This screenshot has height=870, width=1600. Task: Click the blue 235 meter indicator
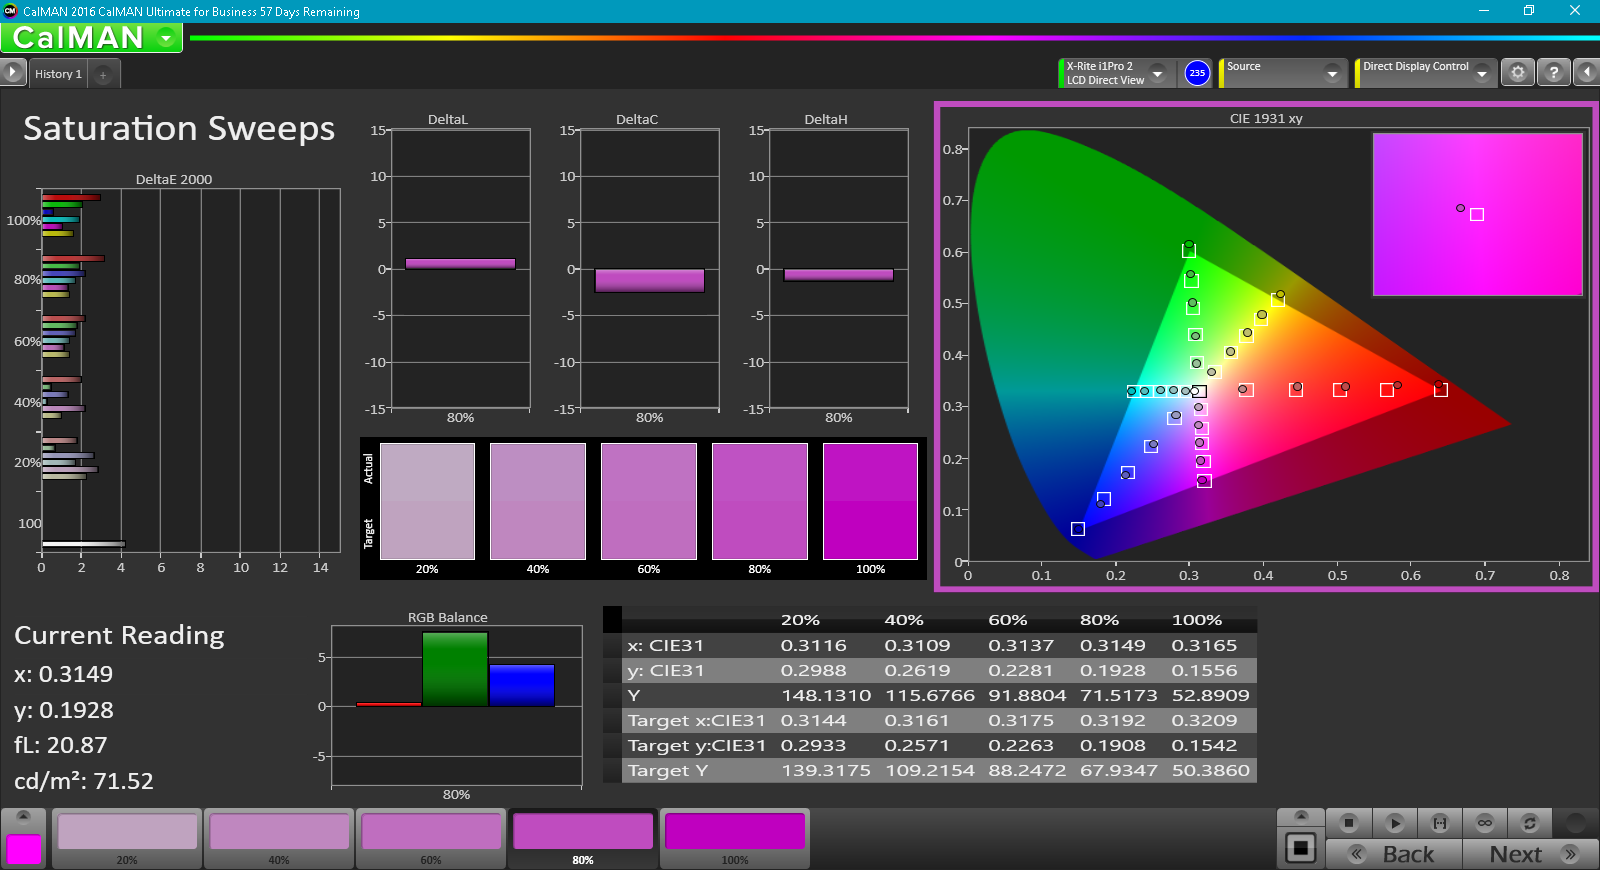click(x=1197, y=73)
